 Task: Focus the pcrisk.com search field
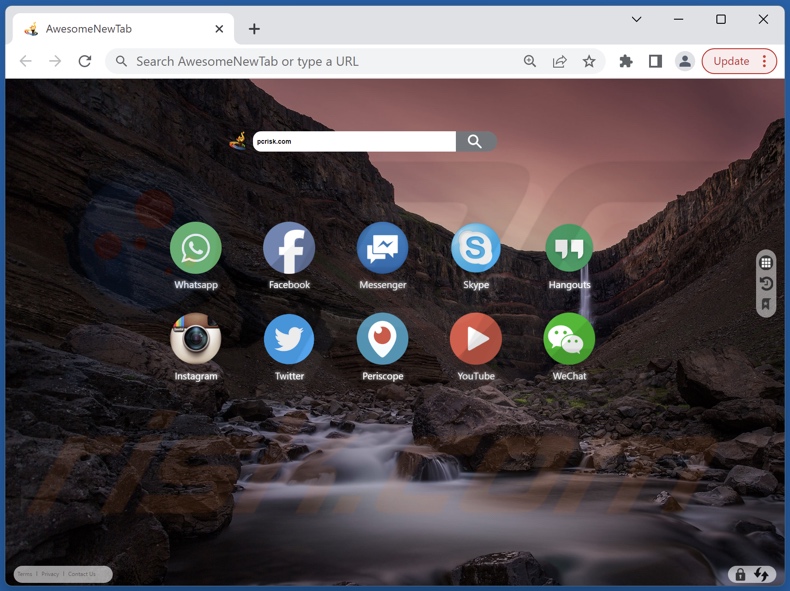[x=354, y=141]
